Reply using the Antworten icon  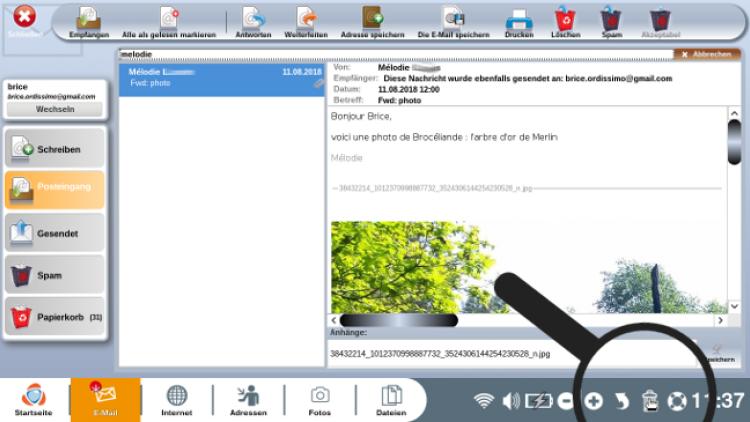[x=253, y=22]
